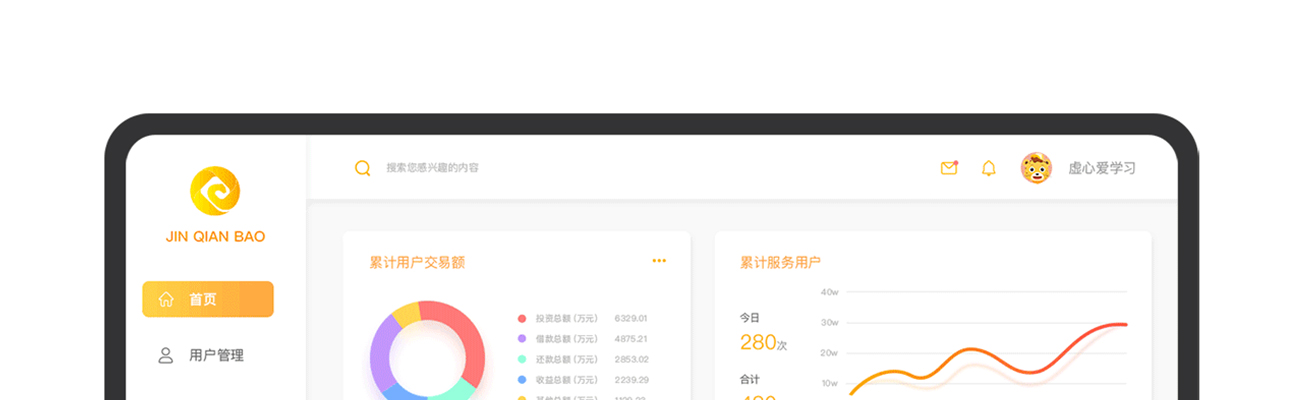
Task: Click the 30w axis label
Action: 829,322
